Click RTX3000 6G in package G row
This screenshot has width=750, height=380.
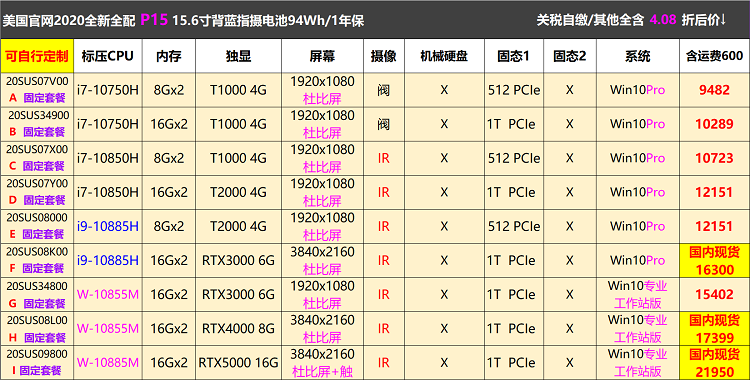coord(238,294)
